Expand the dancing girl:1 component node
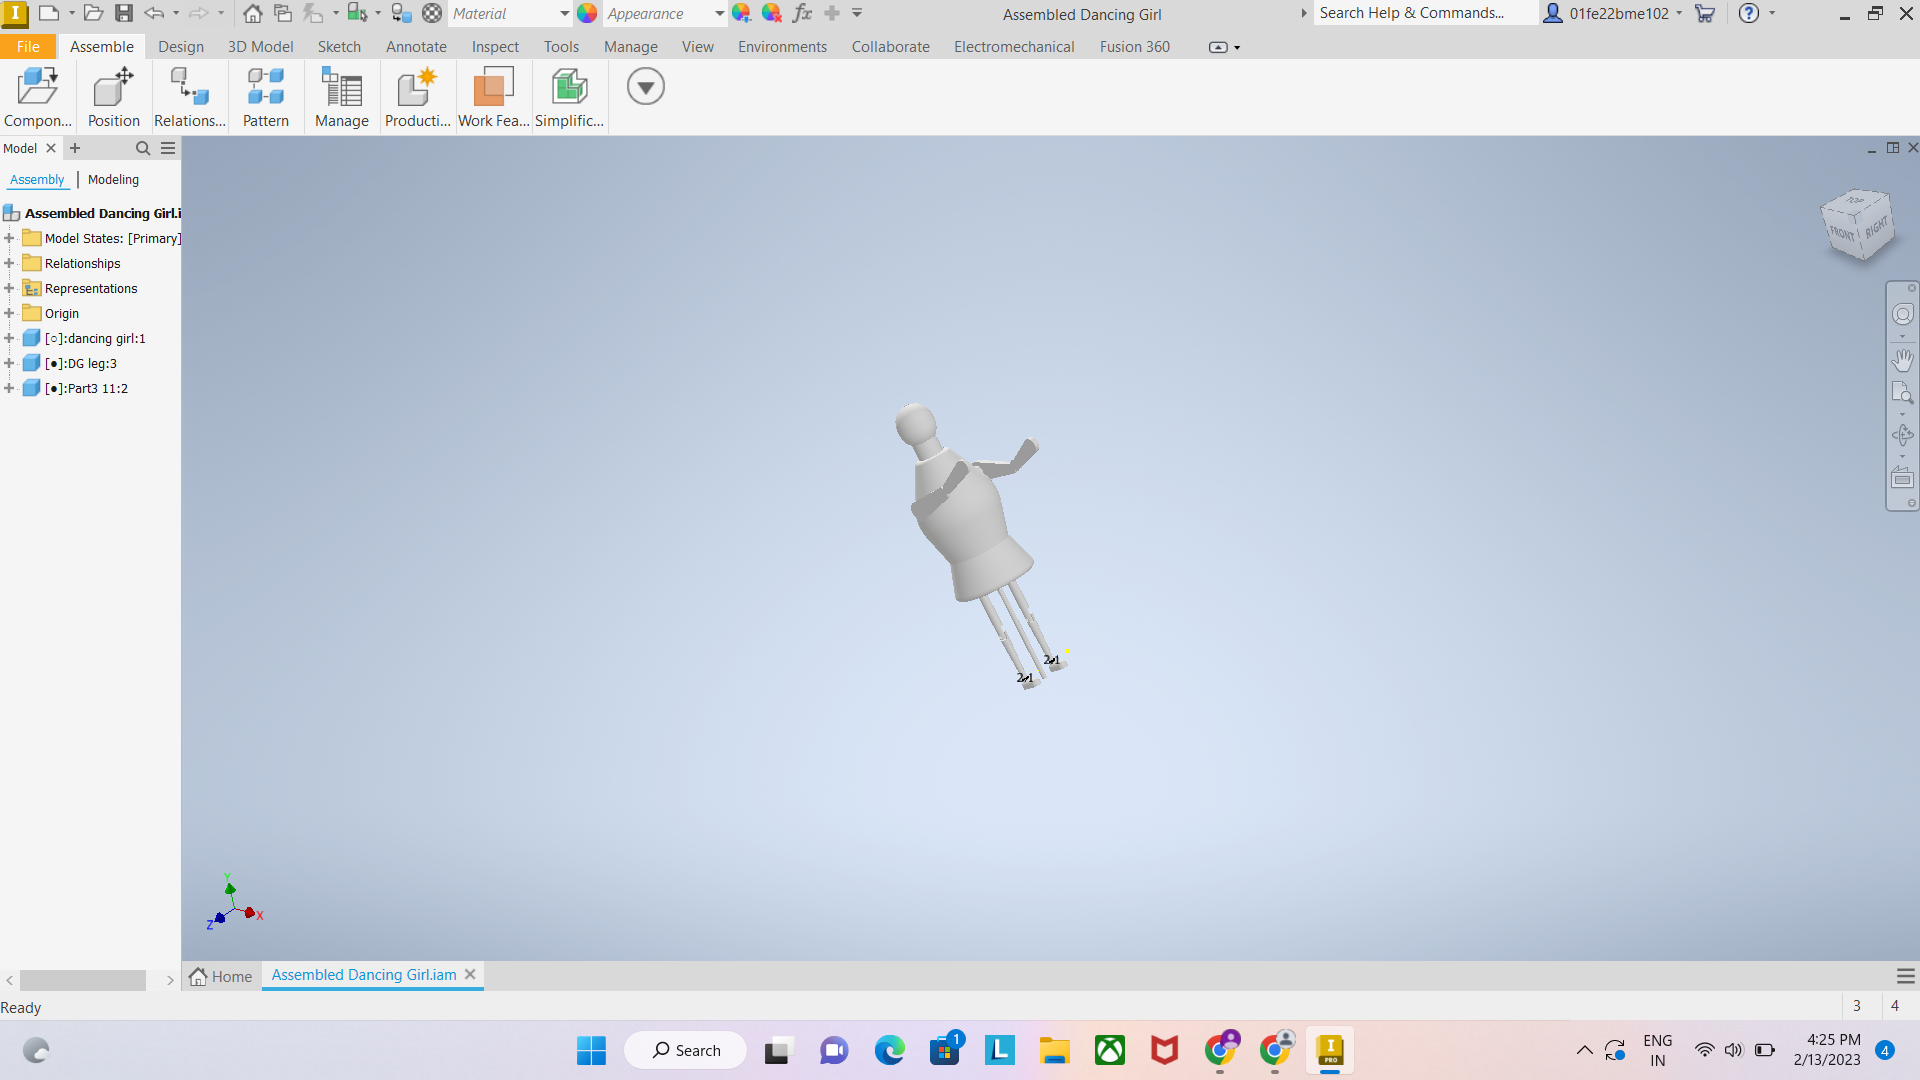The width and height of the screenshot is (1920, 1080). [10, 338]
